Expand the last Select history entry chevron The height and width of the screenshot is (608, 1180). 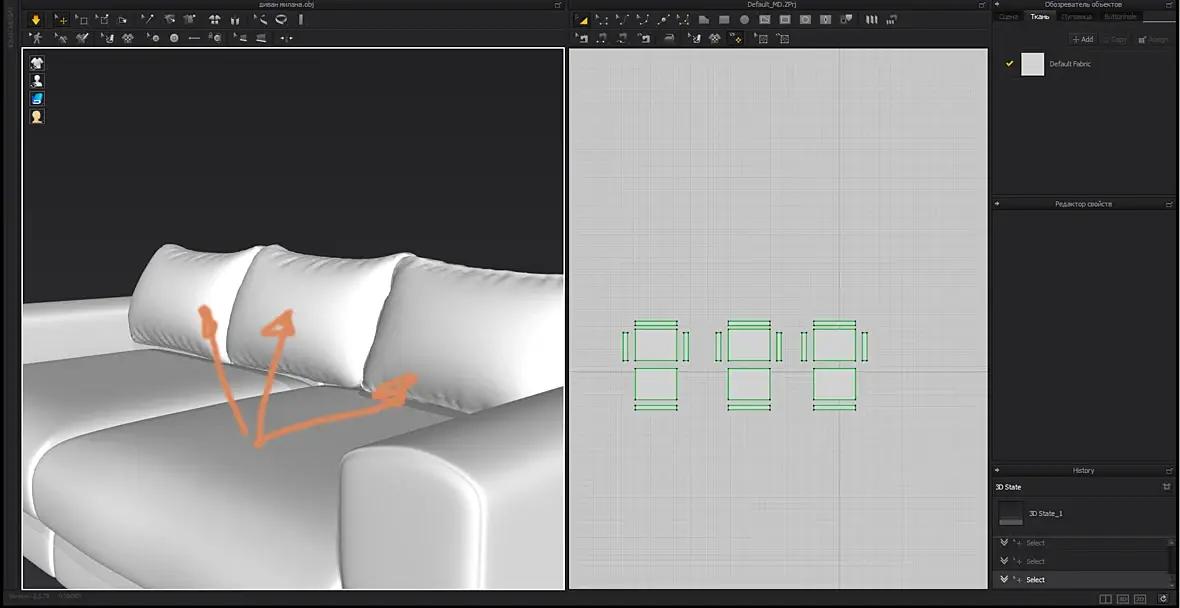click(1004, 579)
